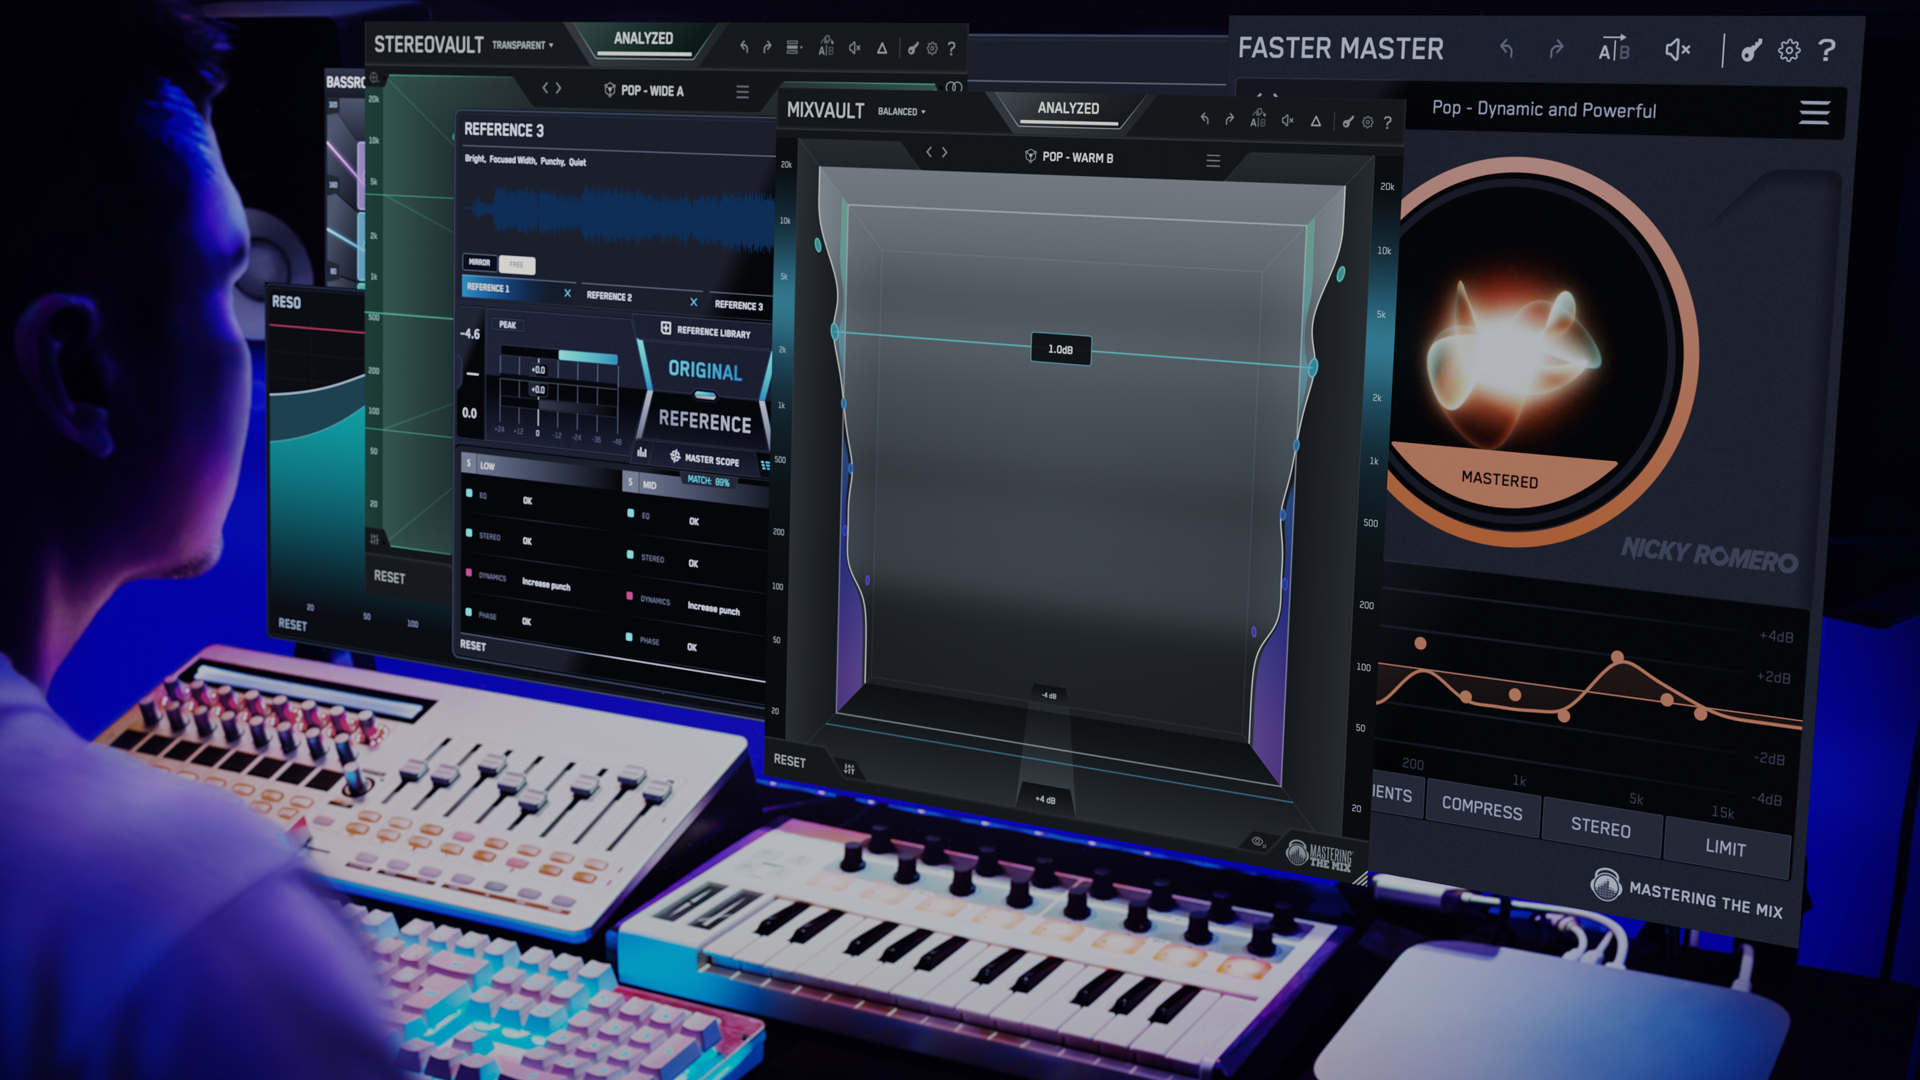1920x1080 pixels.
Task: Select Mirror mode in Reference window
Action: point(479,262)
